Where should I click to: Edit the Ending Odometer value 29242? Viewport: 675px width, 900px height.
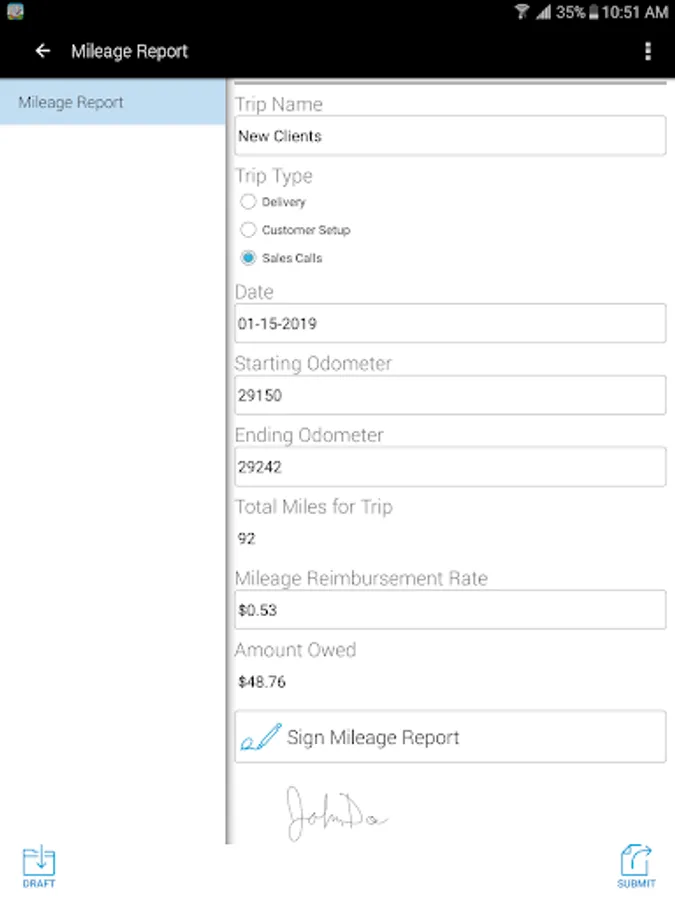pyautogui.click(x=450, y=467)
